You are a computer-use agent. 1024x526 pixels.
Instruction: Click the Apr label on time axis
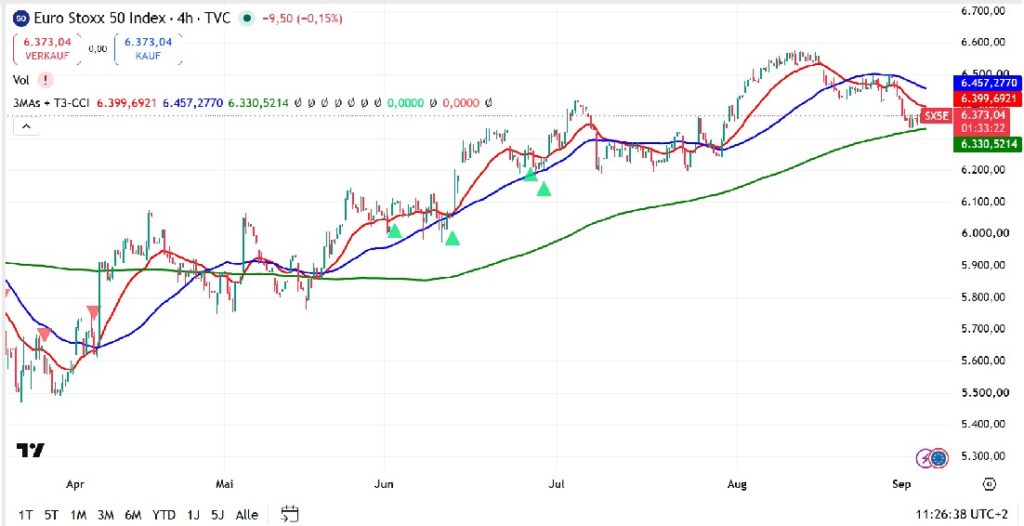[x=75, y=485]
